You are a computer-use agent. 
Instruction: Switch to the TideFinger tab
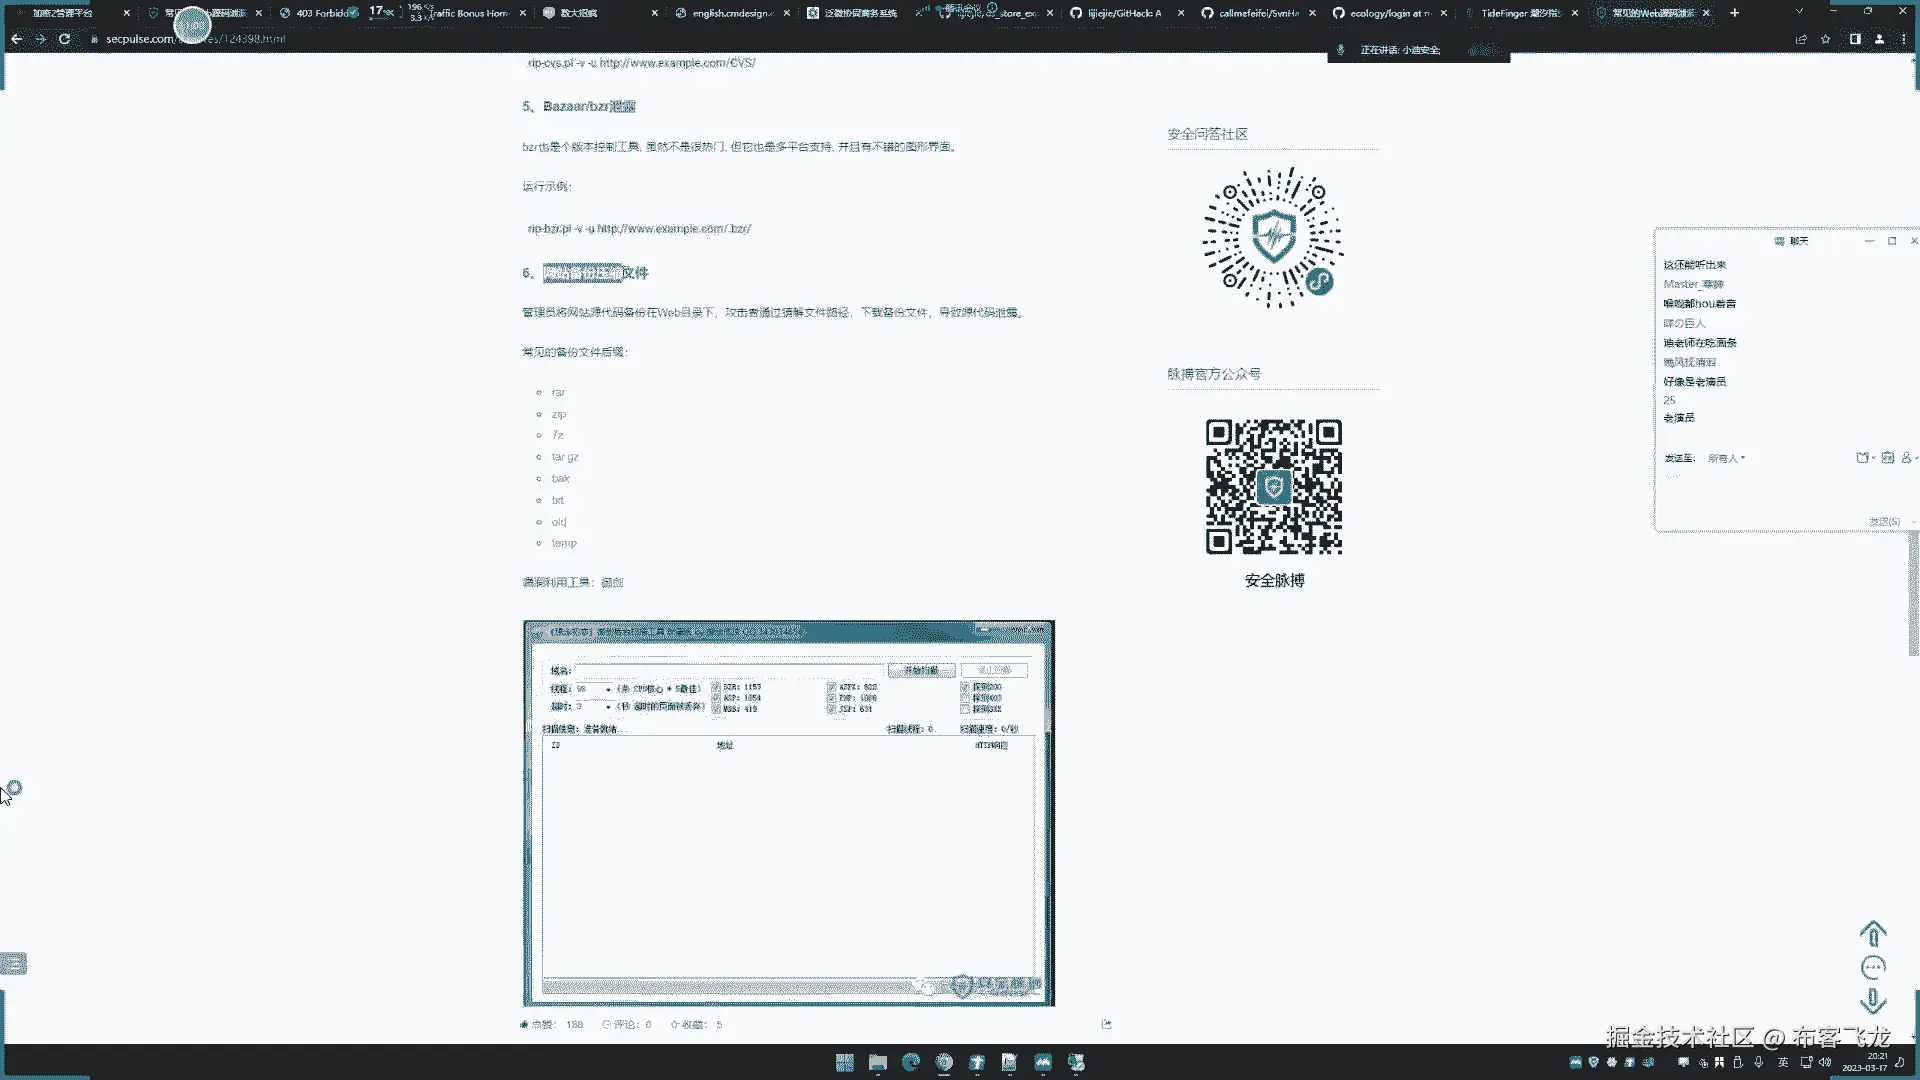(1518, 13)
